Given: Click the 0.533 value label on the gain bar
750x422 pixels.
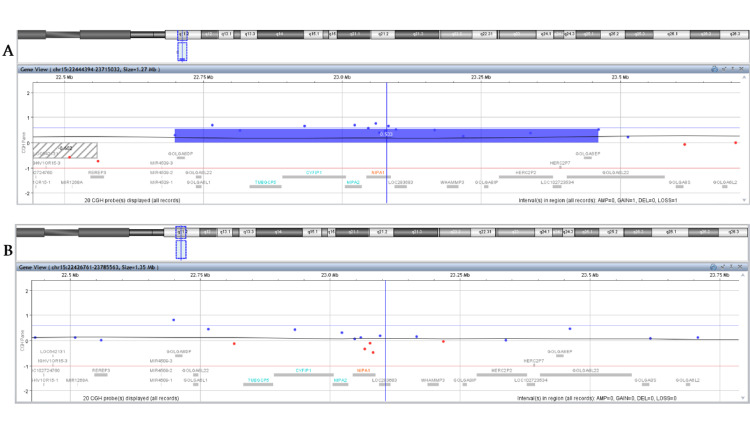Looking at the screenshot, I should [386, 134].
